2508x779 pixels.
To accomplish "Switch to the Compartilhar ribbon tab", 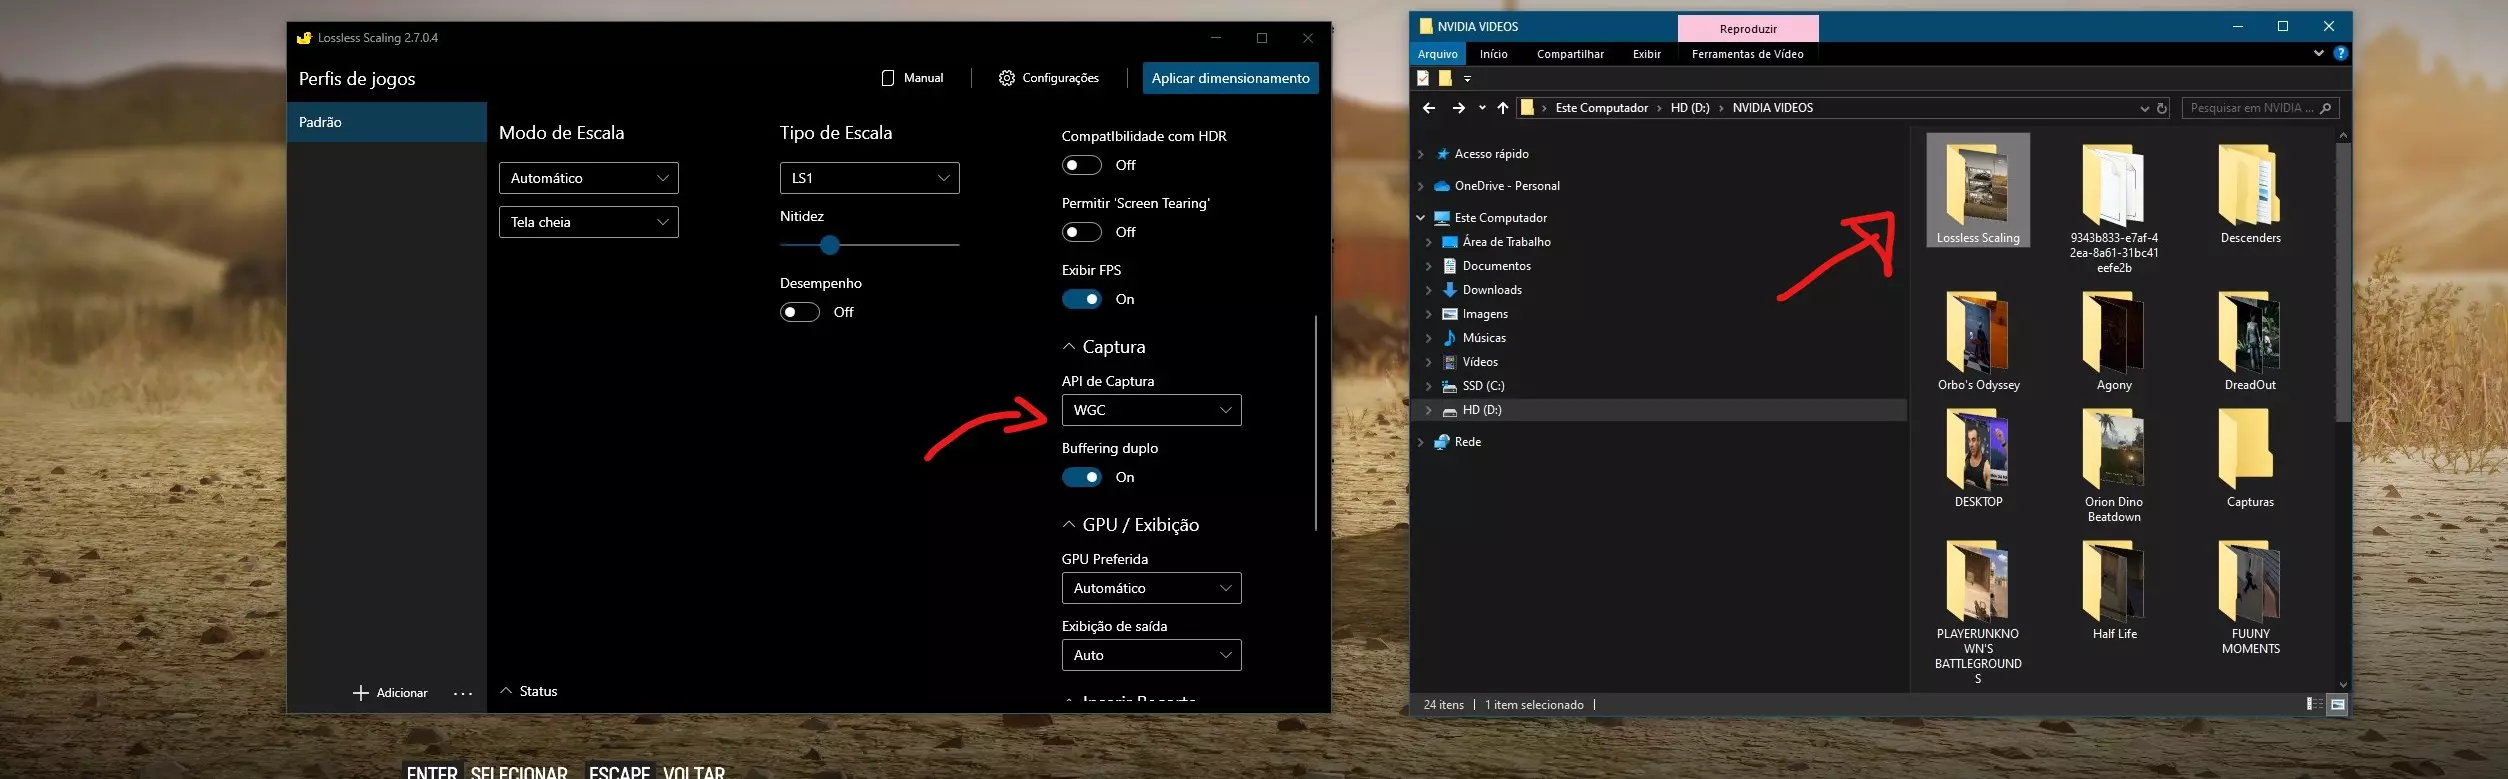I will click(1570, 54).
